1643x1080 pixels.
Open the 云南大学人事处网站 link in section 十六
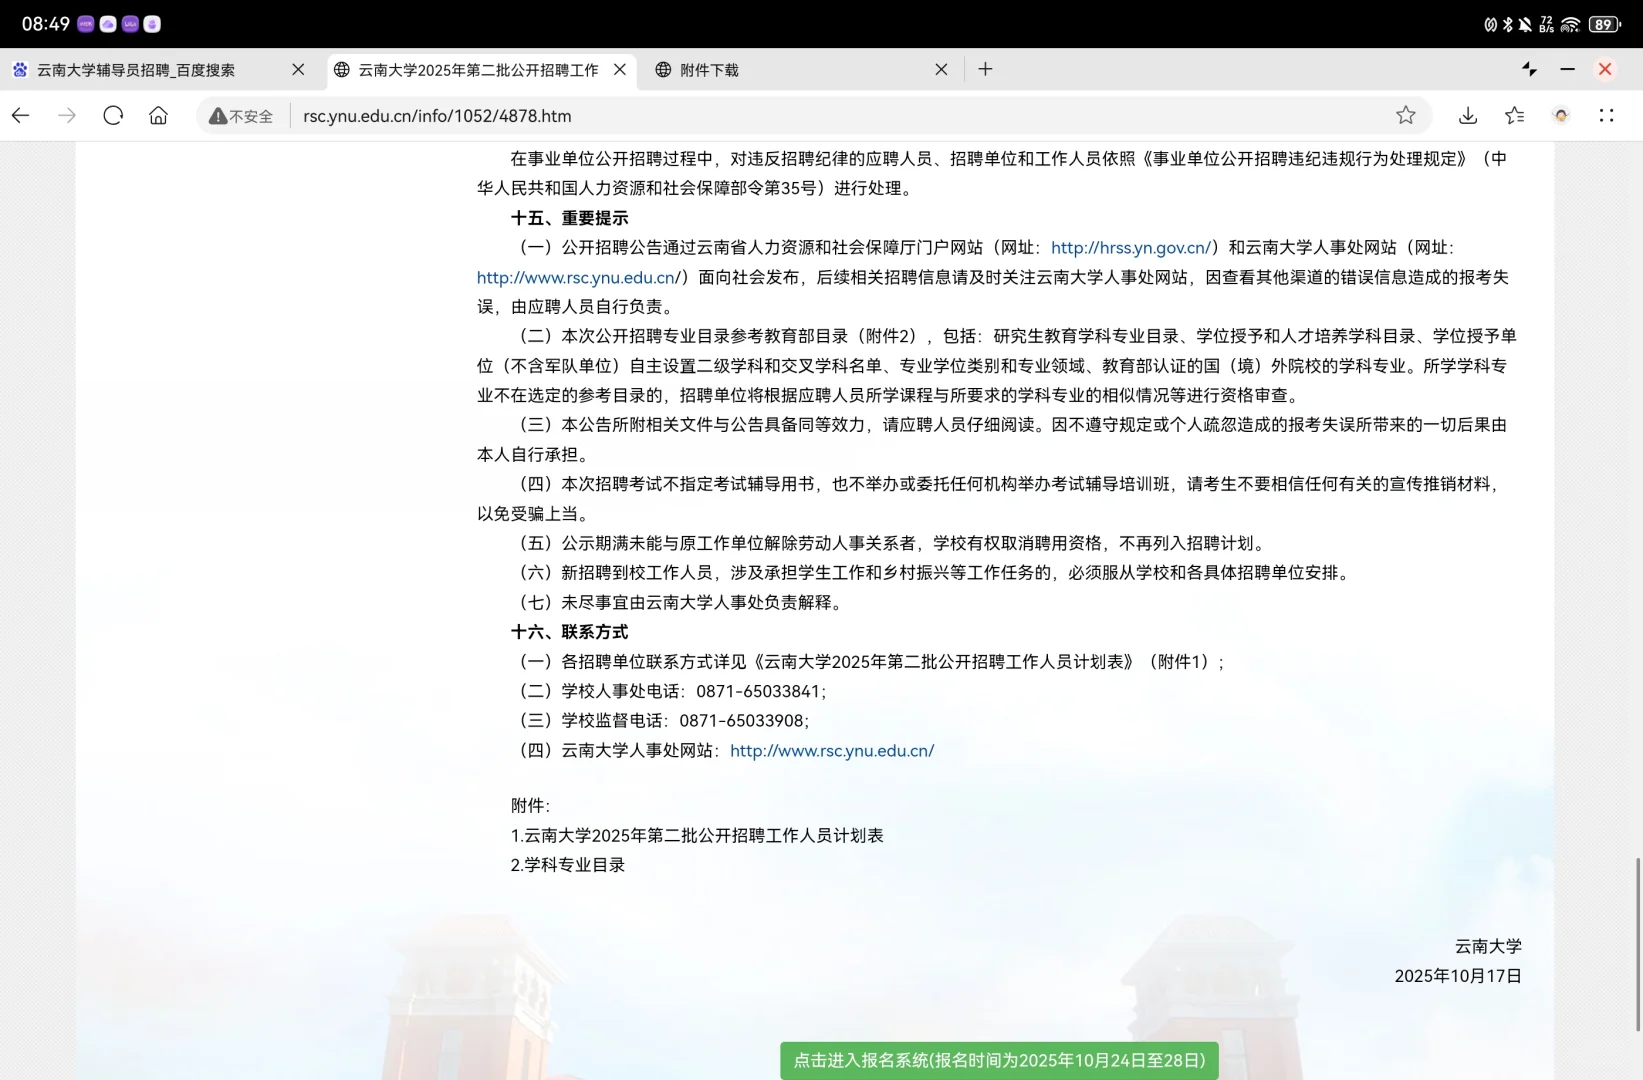[x=832, y=751]
